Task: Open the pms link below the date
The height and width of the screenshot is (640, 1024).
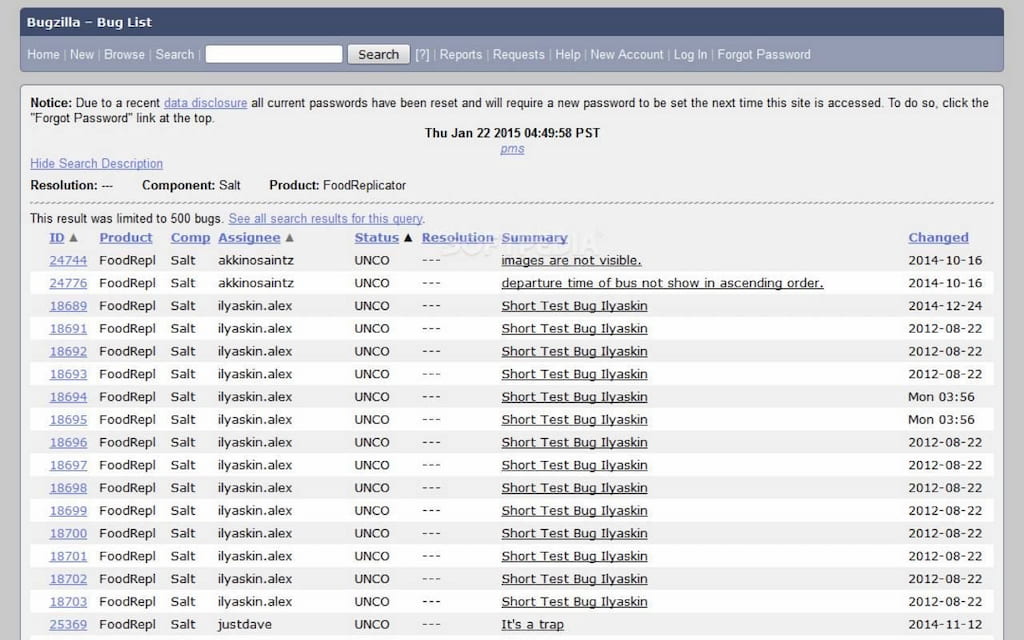Action: coord(511,148)
